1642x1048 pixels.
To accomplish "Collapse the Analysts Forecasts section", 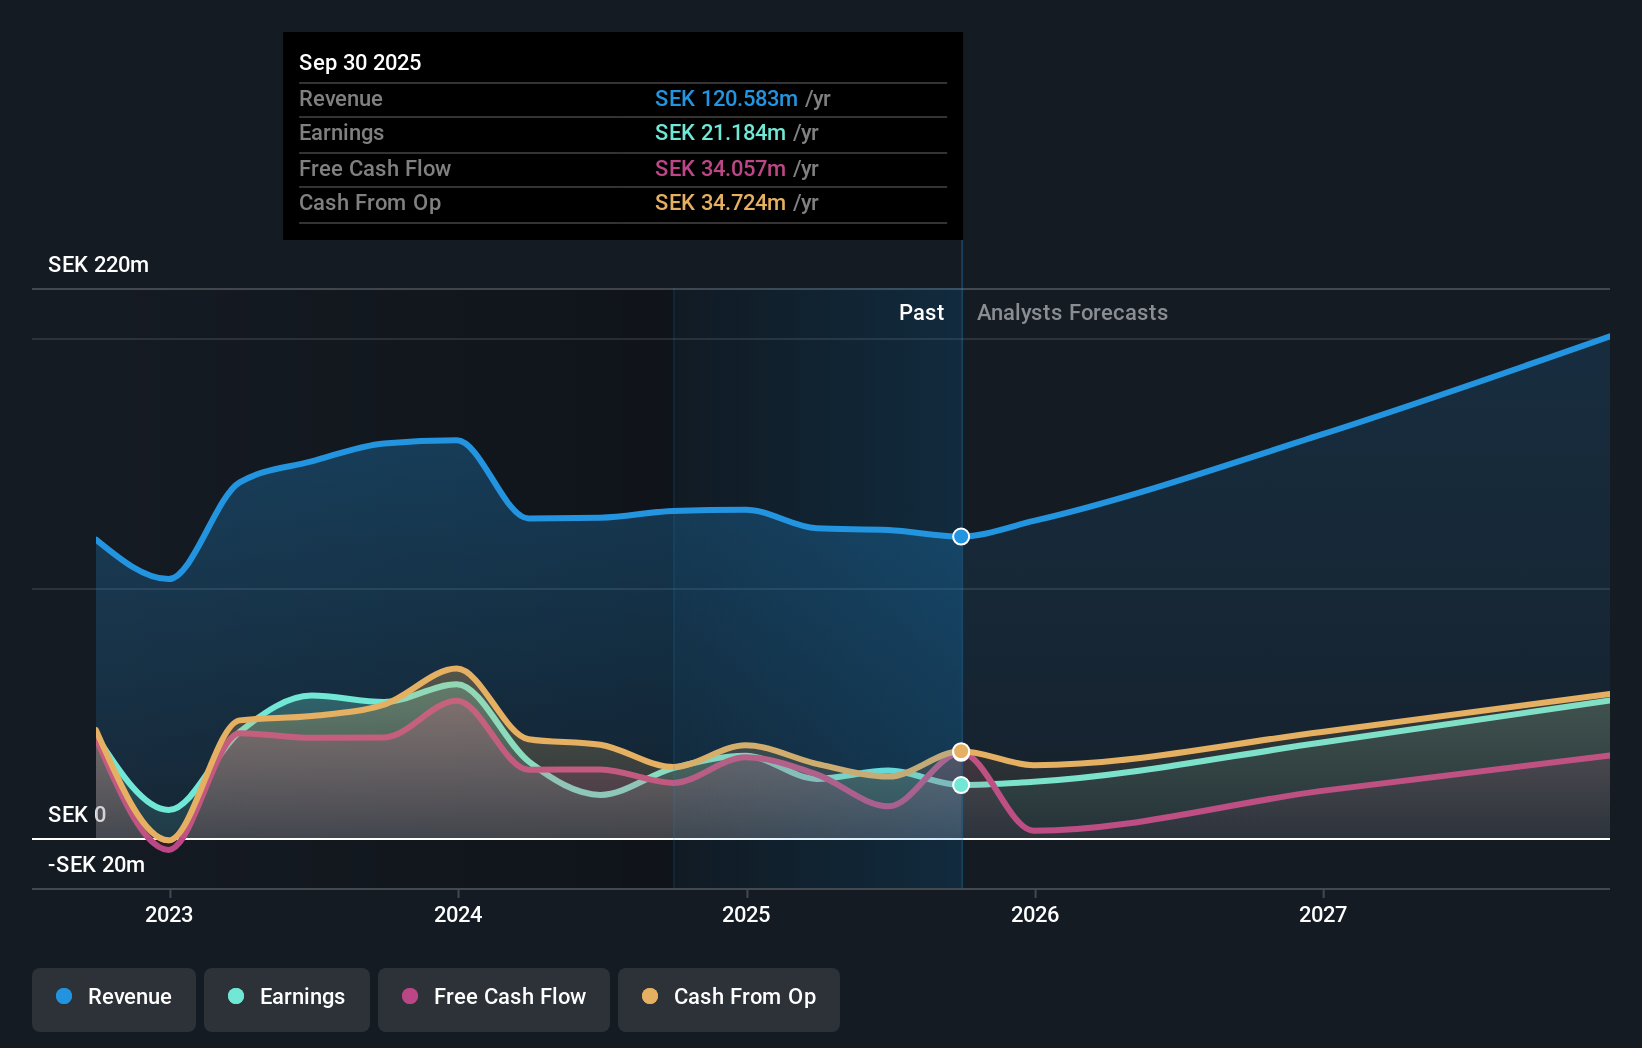I will [1072, 312].
